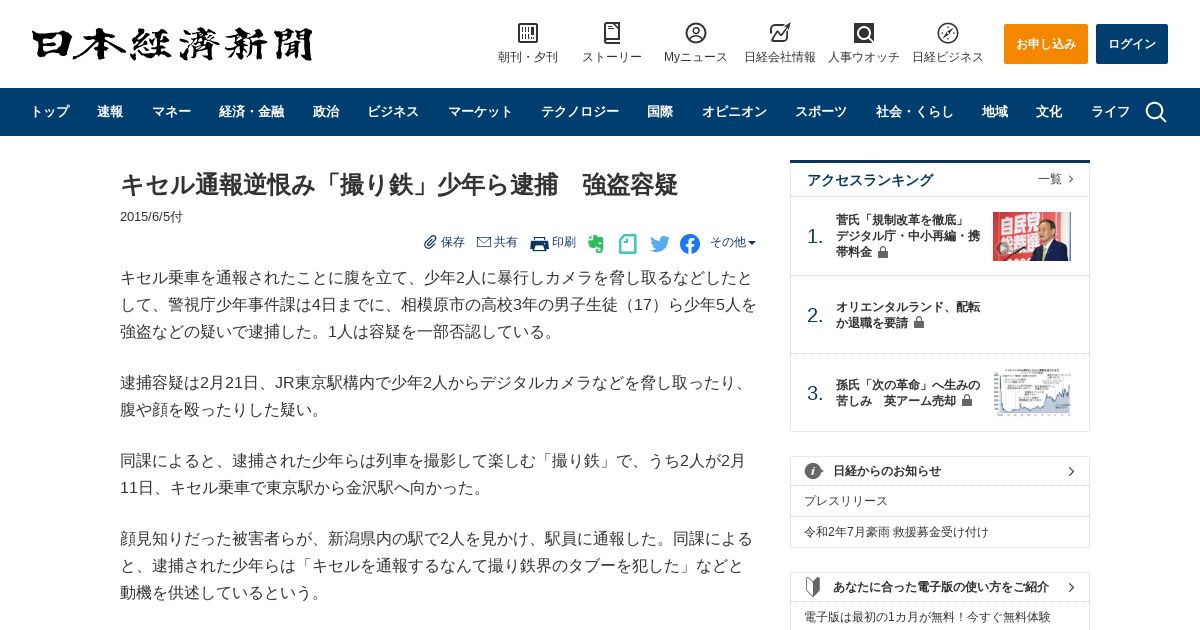Select the 社会・くらし navigation tab
This screenshot has width=1200, height=630.
[915, 112]
